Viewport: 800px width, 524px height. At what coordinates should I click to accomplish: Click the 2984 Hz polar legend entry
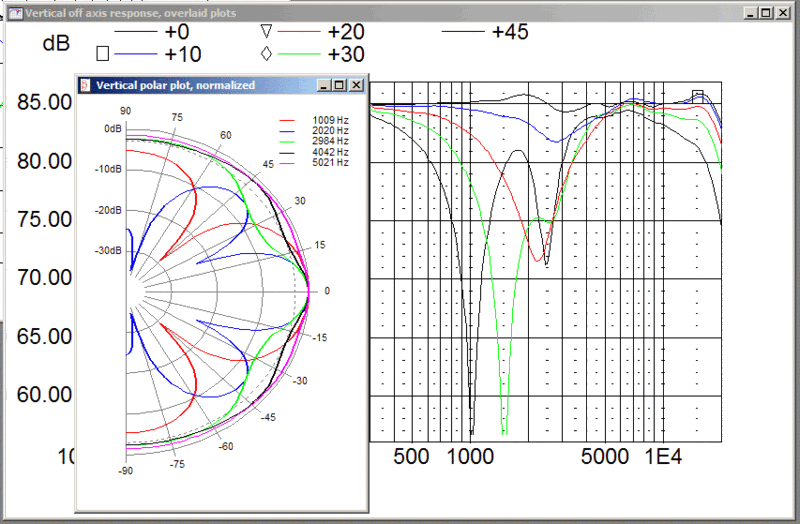point(314,141)
